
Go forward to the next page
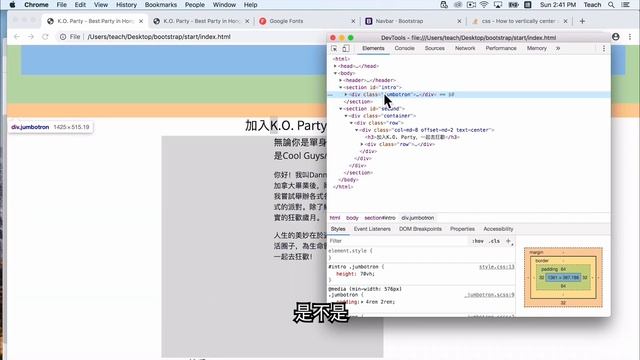[x=31, y=37]
